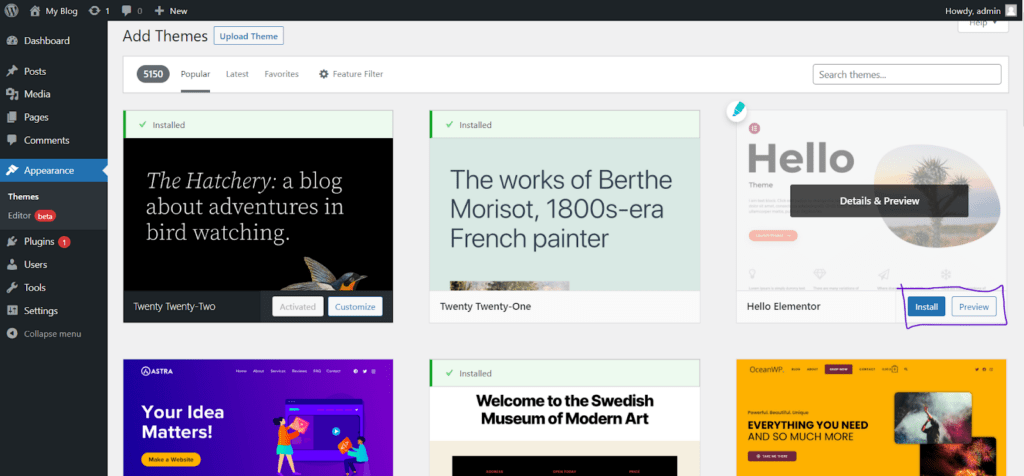Open the updates icon showing 1

[x=95, y=10]
